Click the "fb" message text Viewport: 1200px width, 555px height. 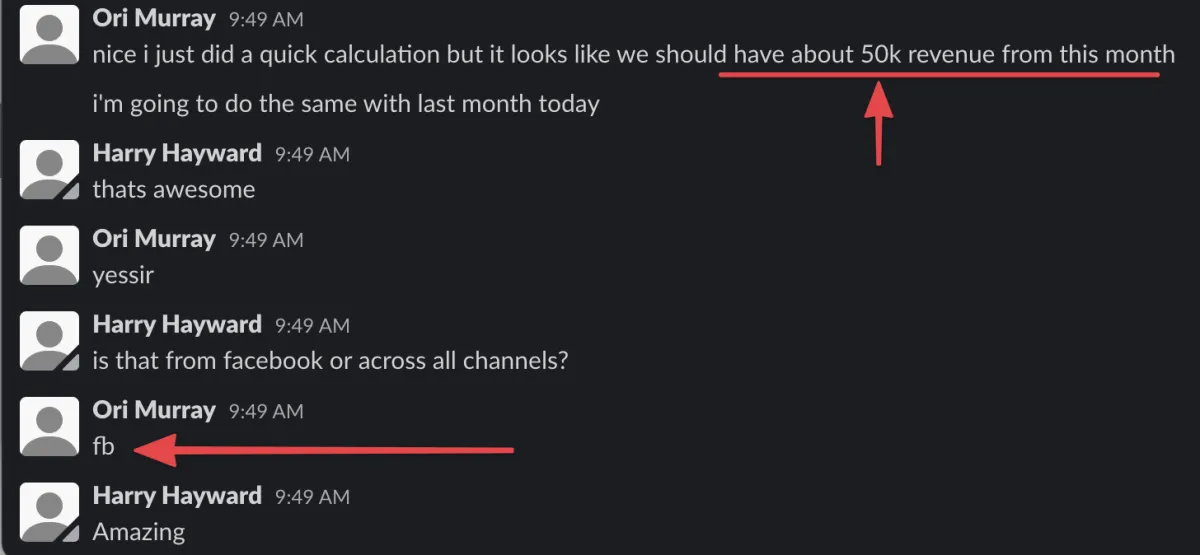(x=103, y=446)
